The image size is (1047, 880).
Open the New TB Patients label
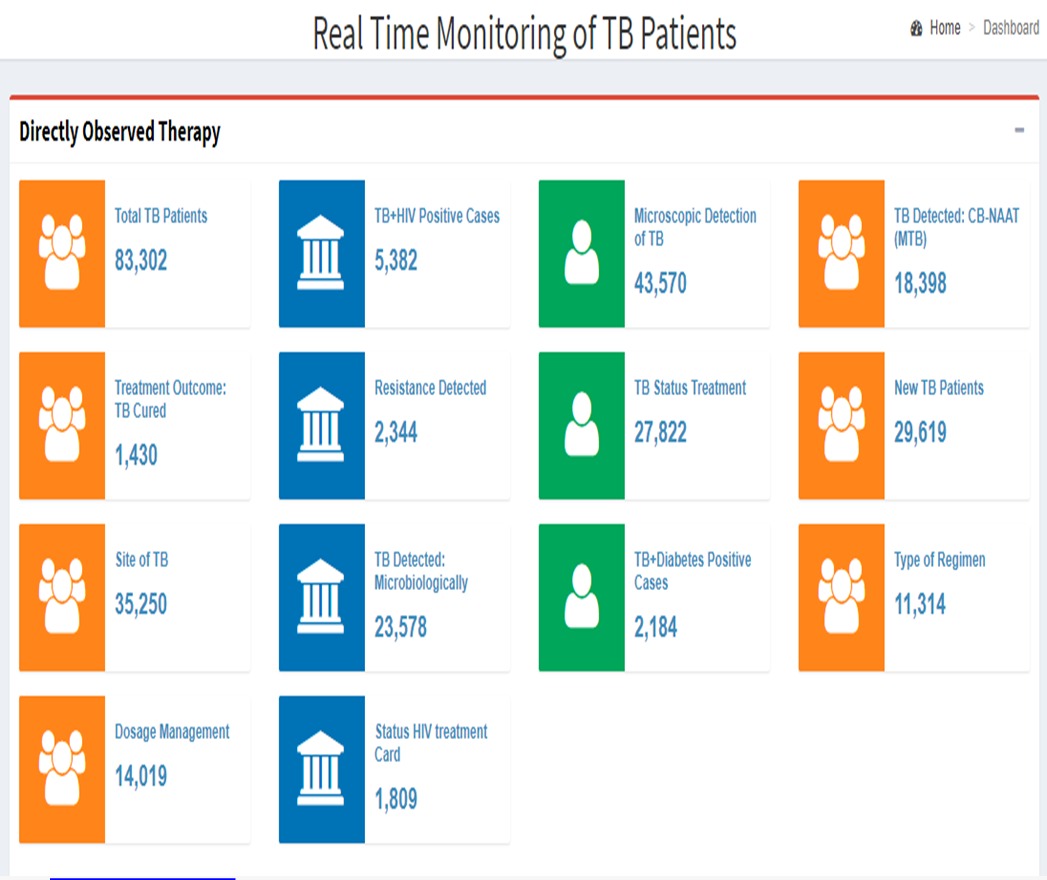pos(938,388)
